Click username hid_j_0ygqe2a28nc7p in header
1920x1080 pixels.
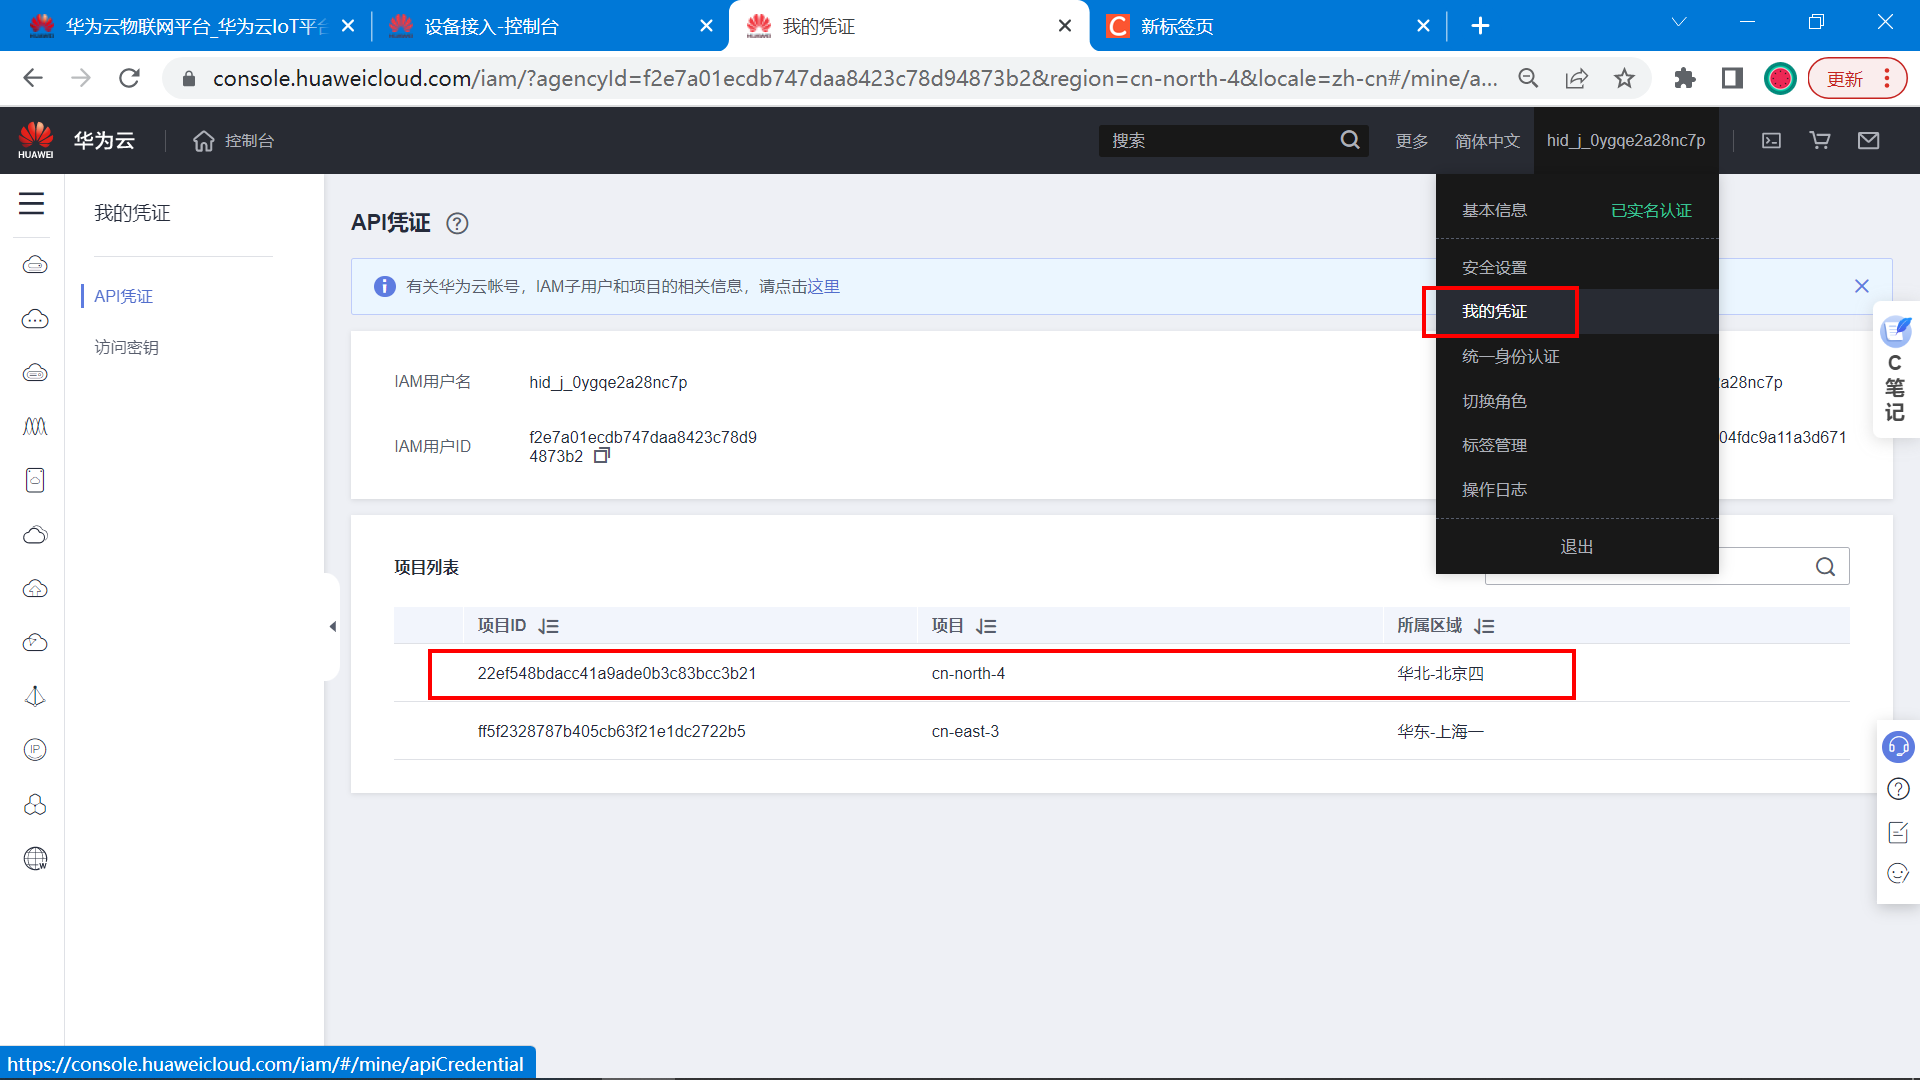point(1626,141)
